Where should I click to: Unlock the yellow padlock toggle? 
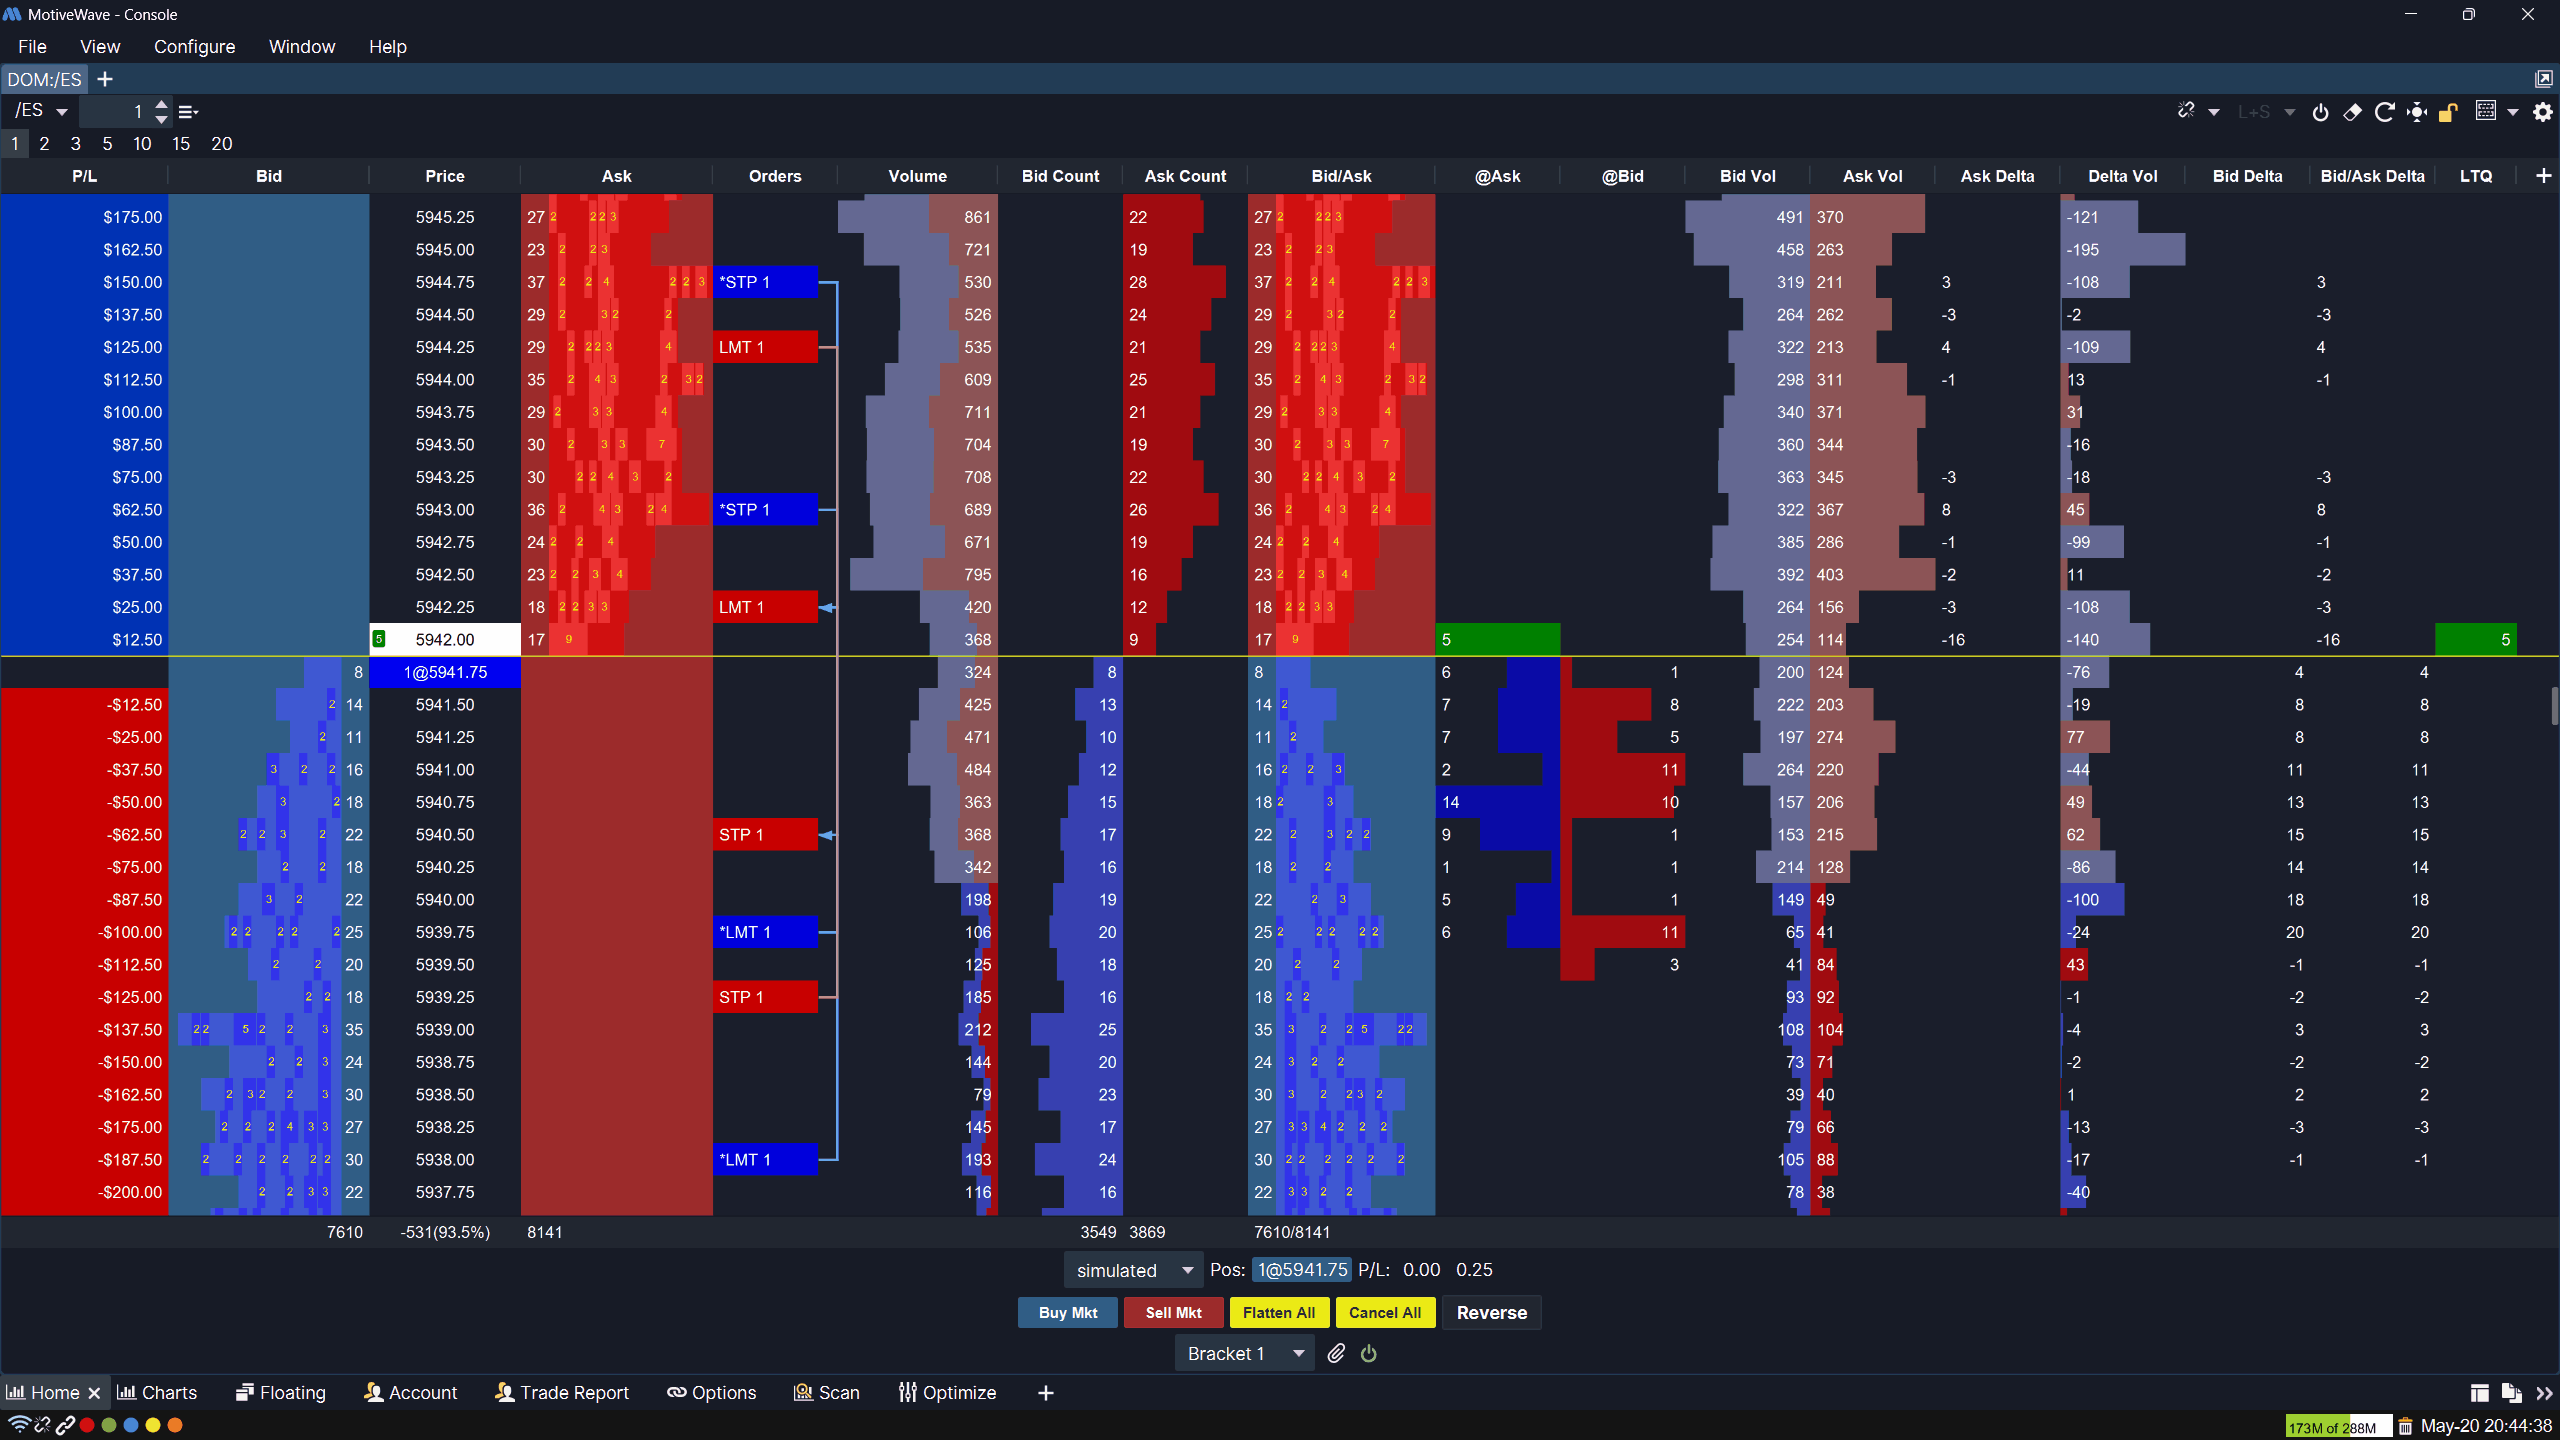(2447, 111)
